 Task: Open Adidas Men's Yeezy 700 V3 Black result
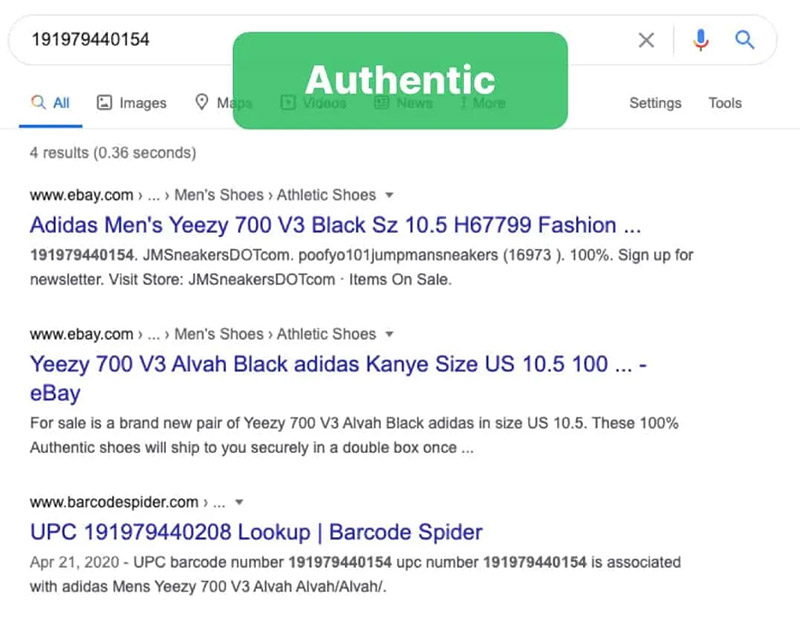(x=335, y=223)
